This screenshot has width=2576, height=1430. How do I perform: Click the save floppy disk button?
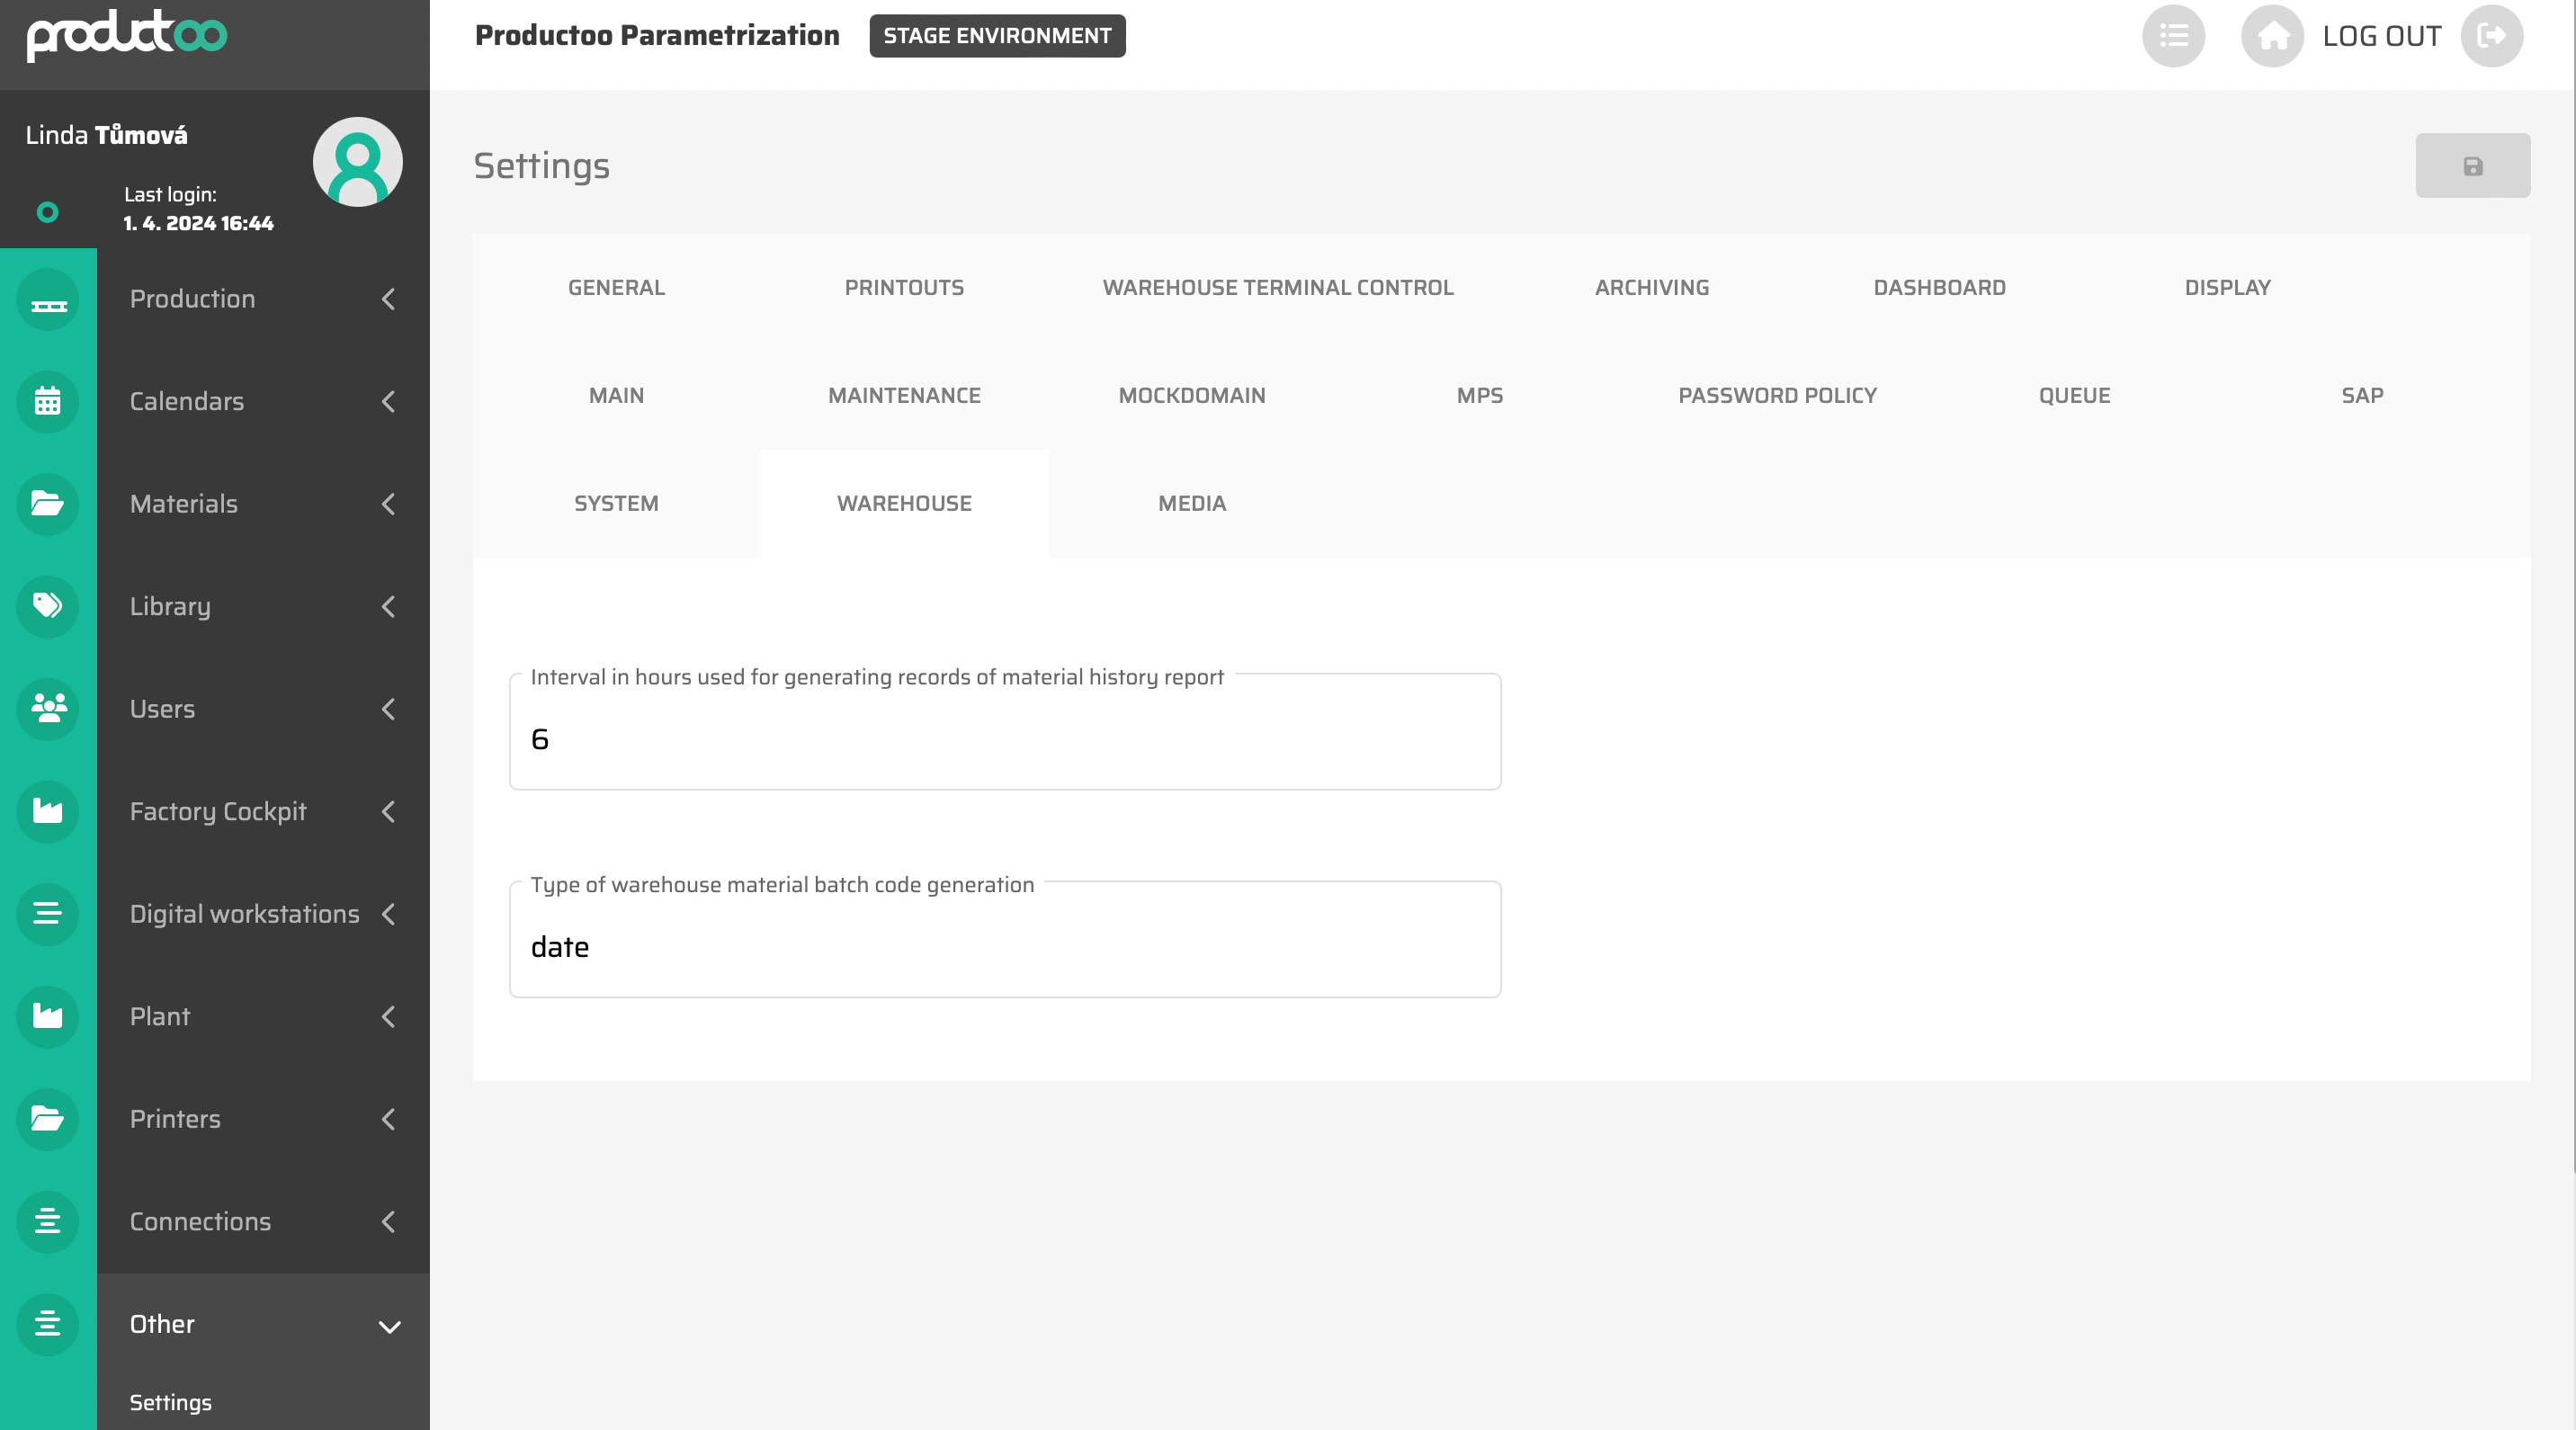pyautogui.click(x=2472, y=166)
